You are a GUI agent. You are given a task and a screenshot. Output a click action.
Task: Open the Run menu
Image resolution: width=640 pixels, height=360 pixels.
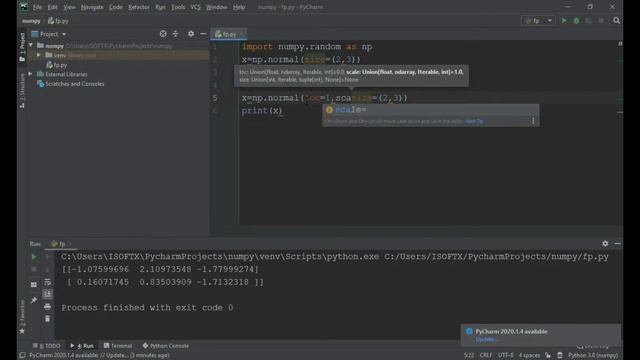click(x=160, y=7)
